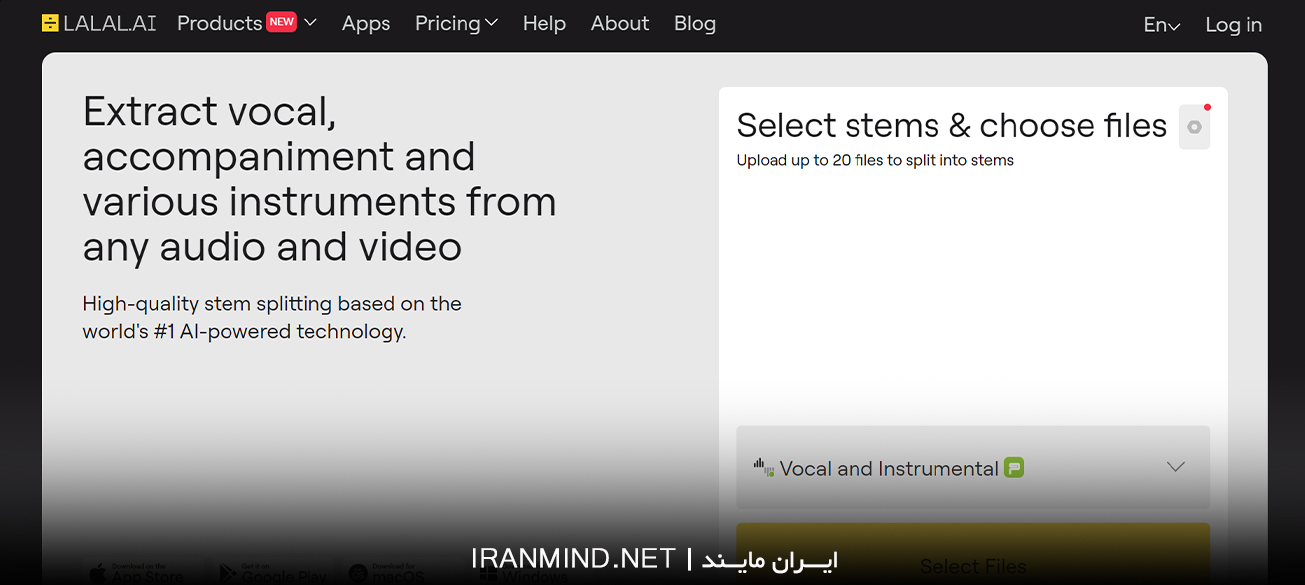Open the En language selector

coord(1161,24)
